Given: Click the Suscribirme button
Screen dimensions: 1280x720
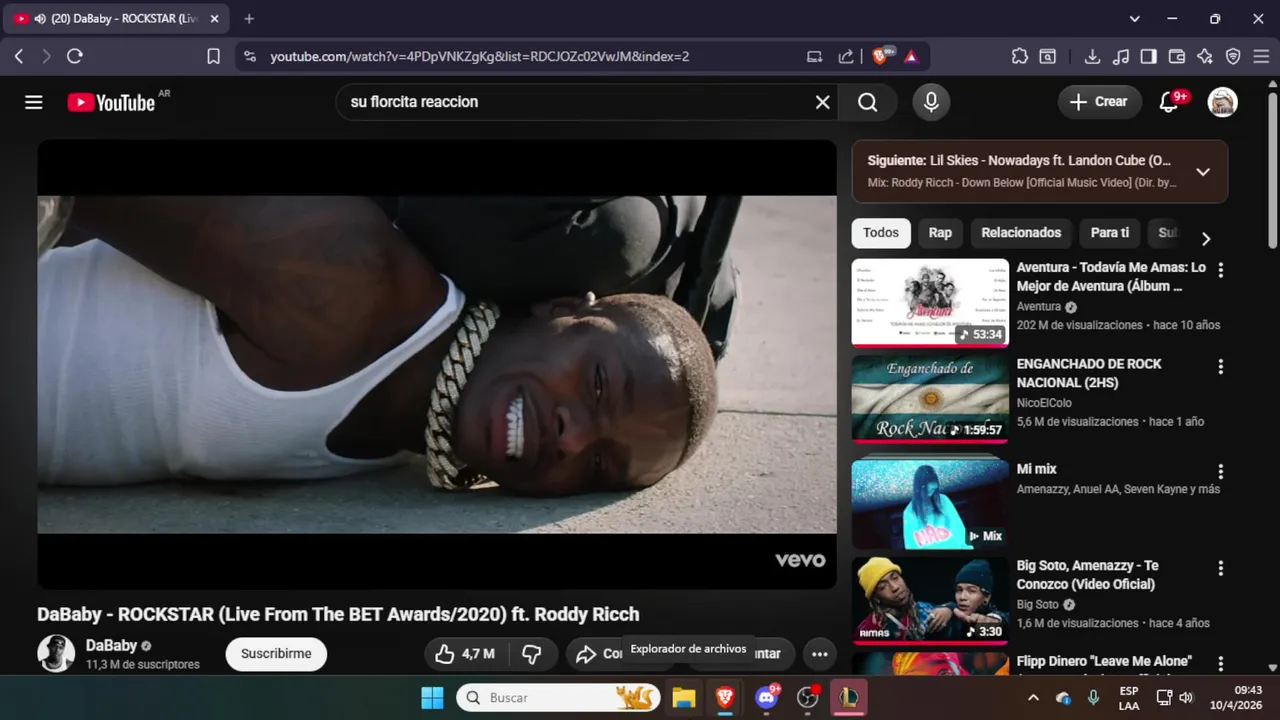Looking at the screenshot, I should (276, 654).
